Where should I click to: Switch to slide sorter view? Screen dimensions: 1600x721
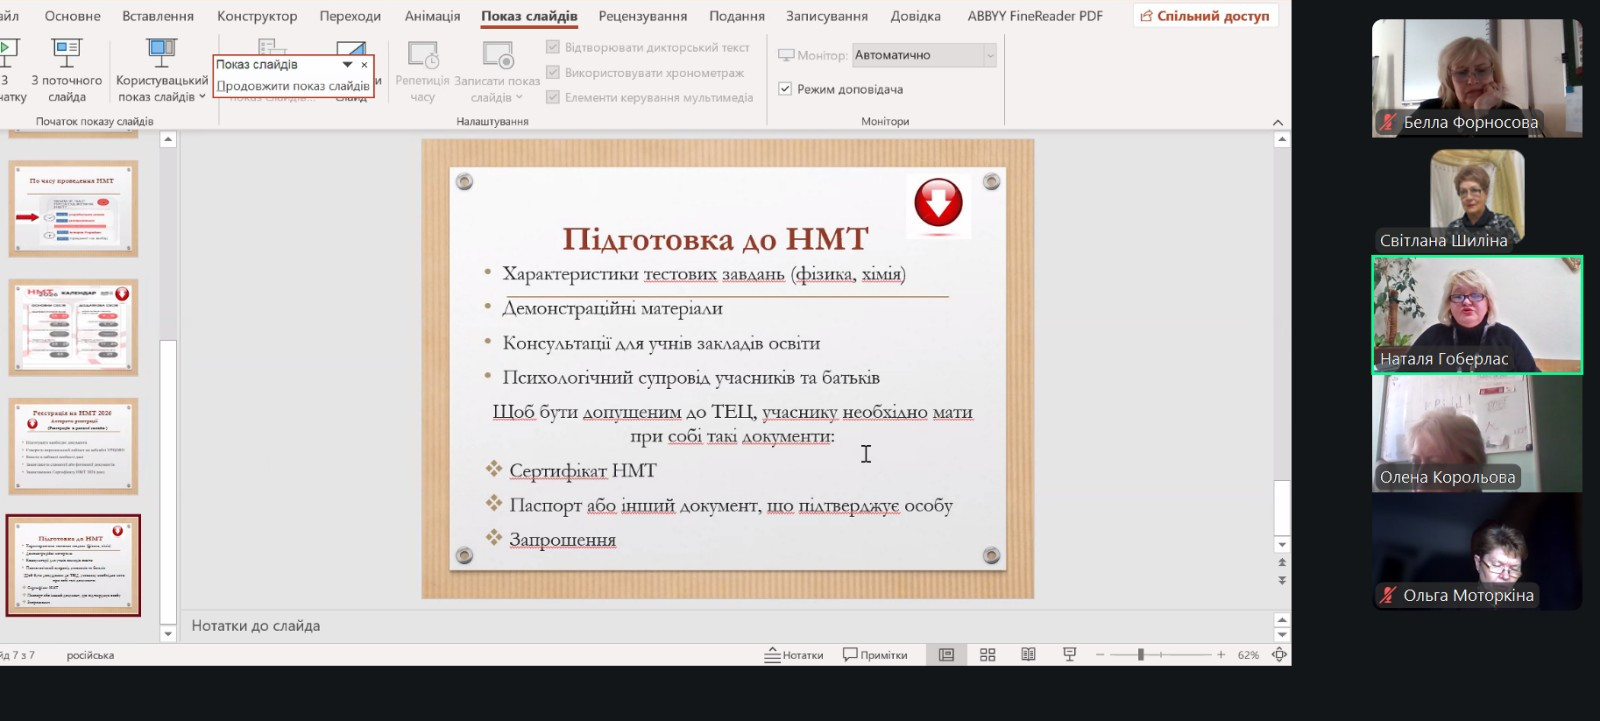(987, 655)
